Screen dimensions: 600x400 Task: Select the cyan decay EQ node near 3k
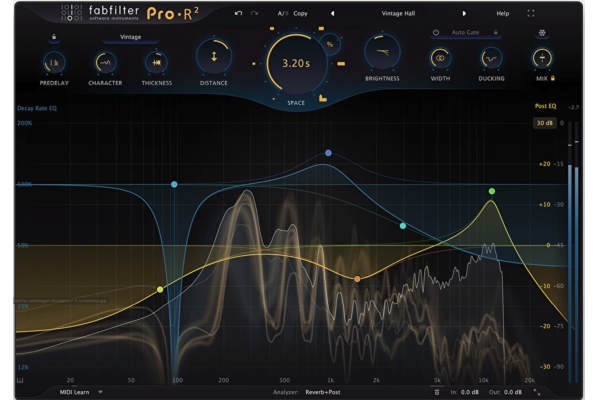(x=403, y=226)
